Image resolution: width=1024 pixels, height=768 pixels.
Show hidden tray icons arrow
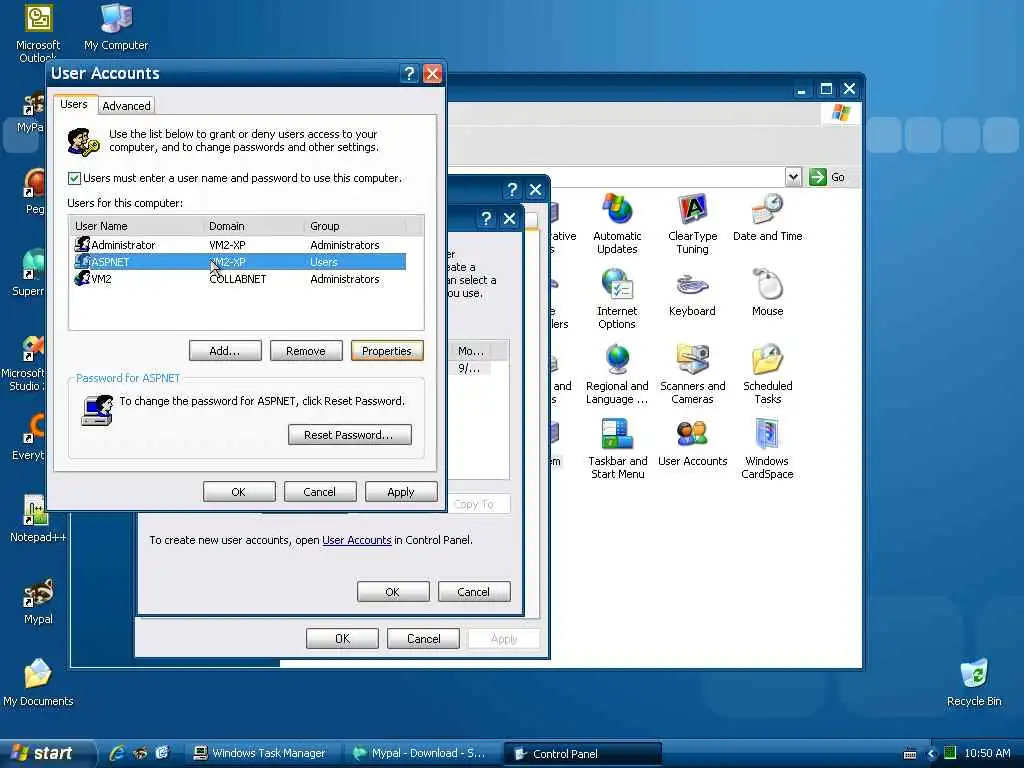tap(932, 754)
